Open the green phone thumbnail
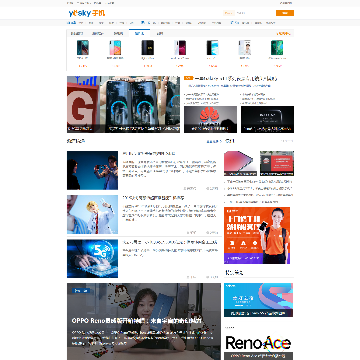 pyautogui.click(x=277, y=48)
